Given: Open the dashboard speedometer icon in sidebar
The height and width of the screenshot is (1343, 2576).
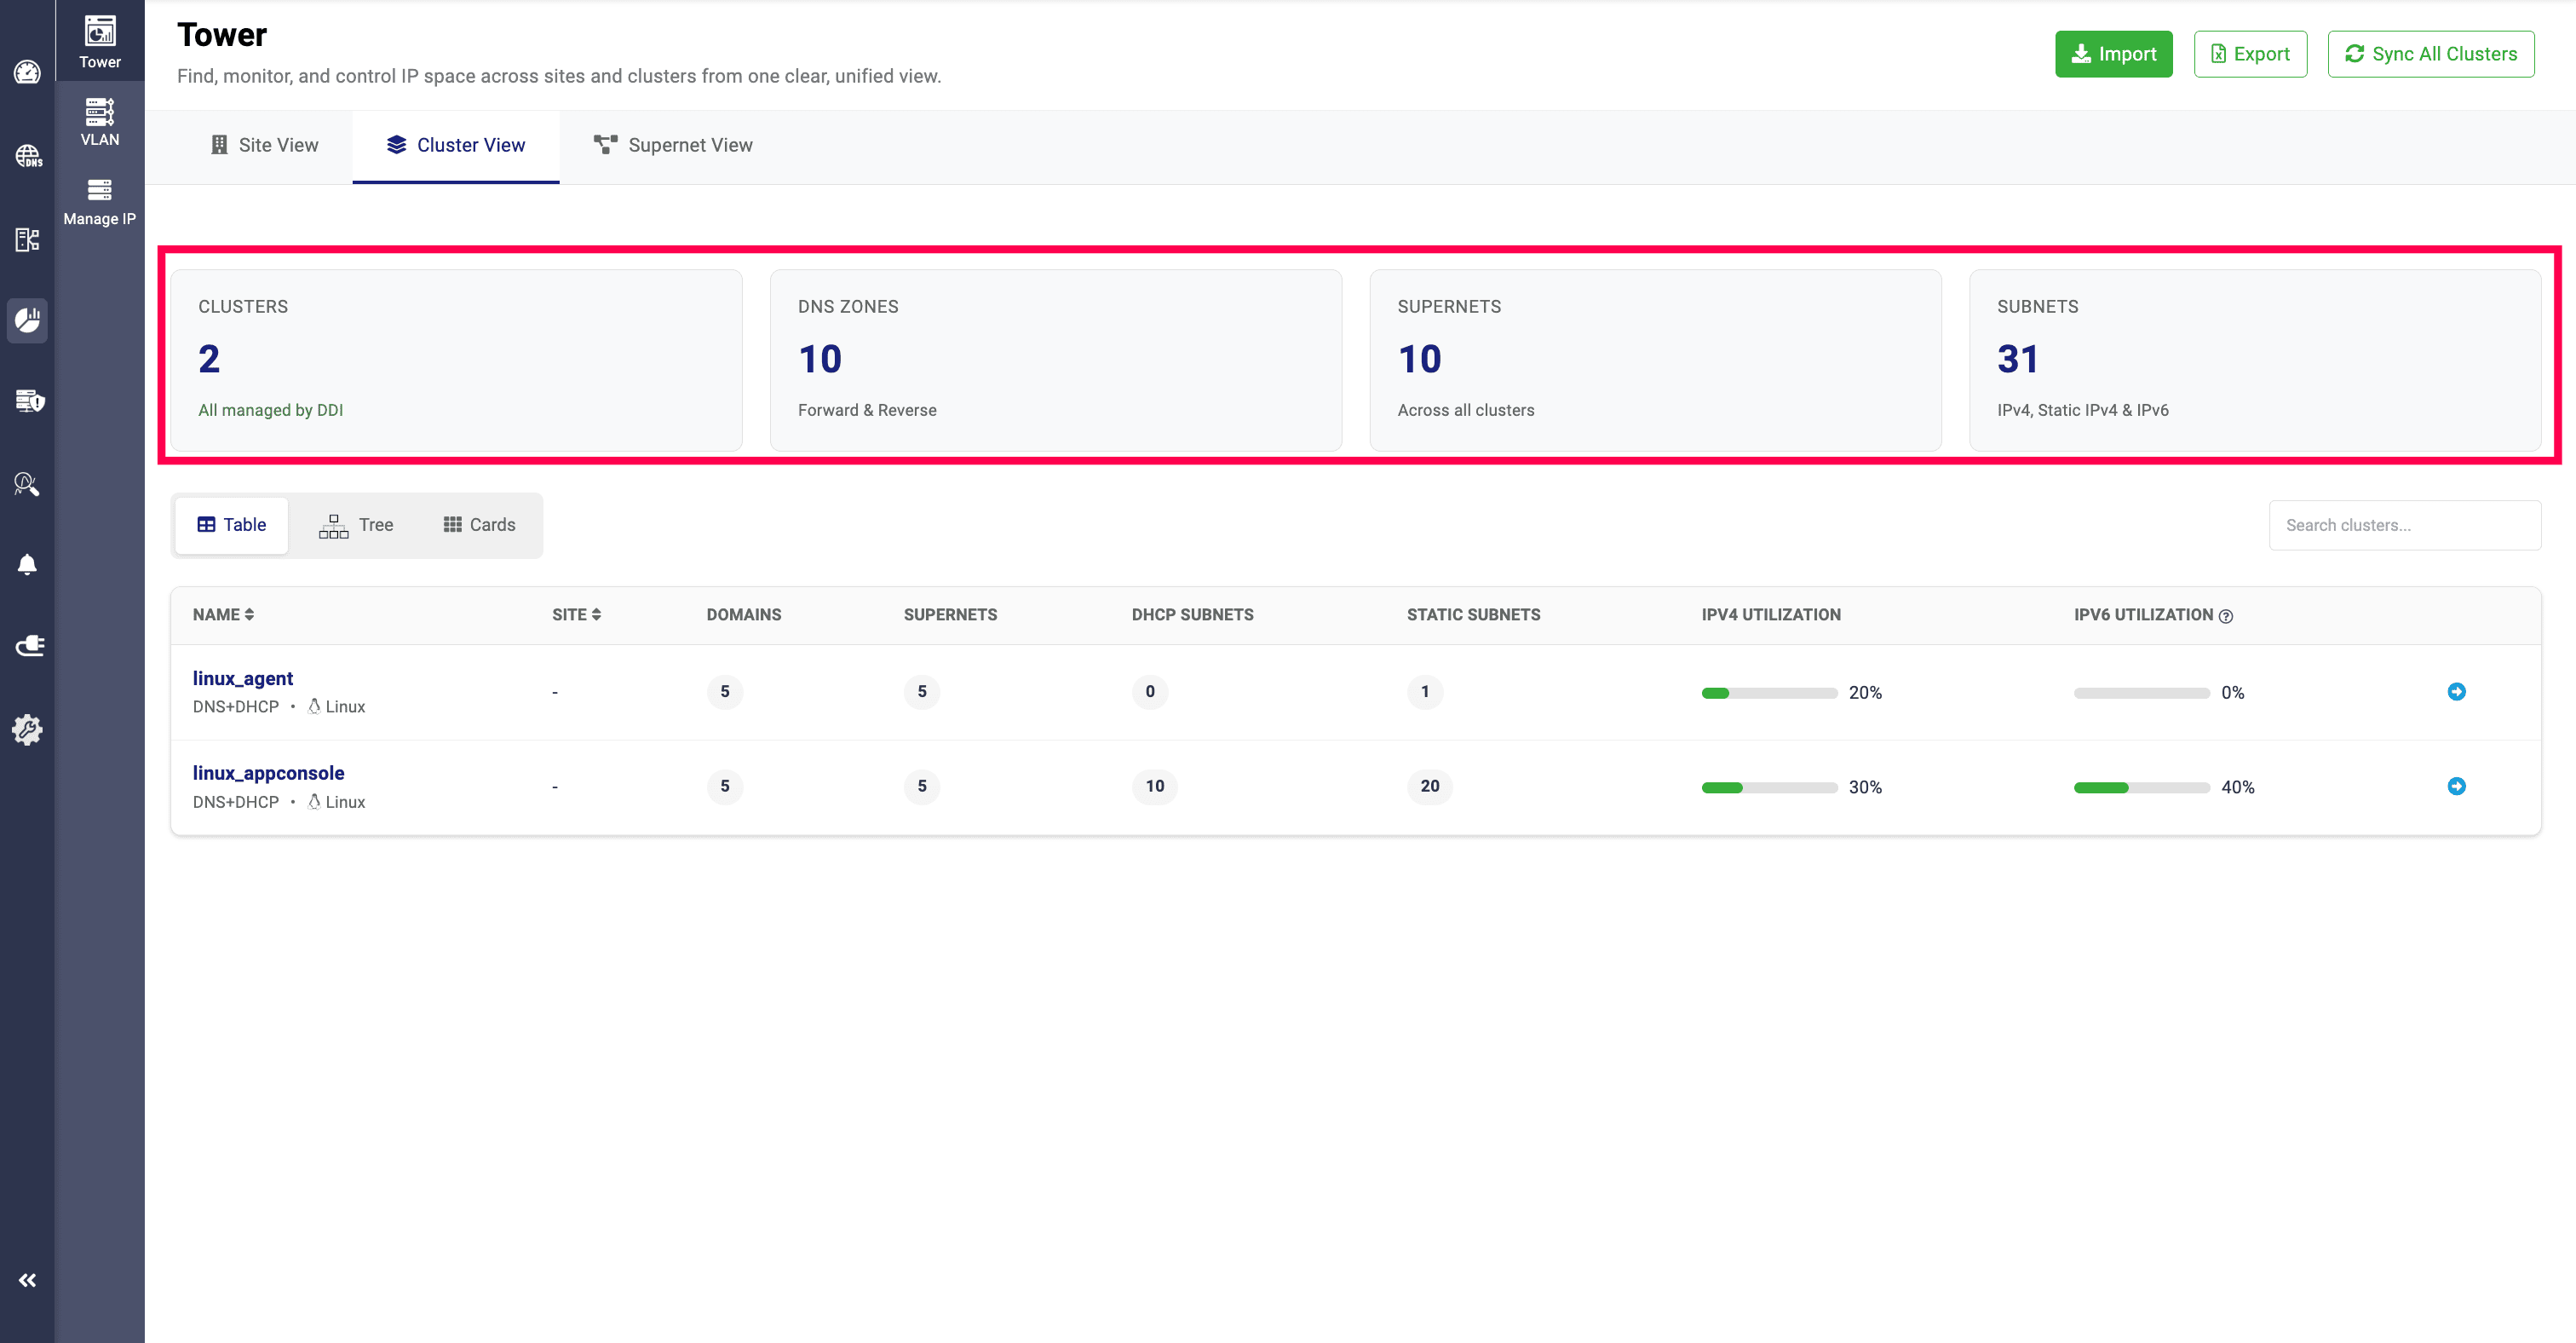Looking at the screenshot, I should pos(27,72).
